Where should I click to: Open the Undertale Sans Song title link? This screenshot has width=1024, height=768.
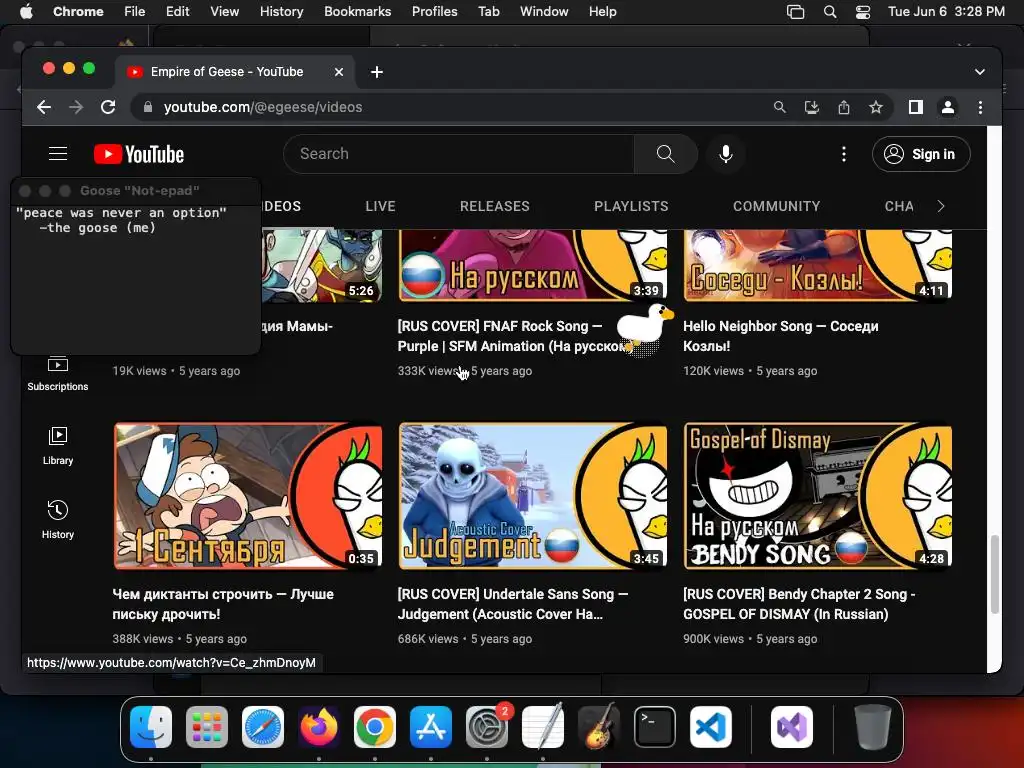513,604
